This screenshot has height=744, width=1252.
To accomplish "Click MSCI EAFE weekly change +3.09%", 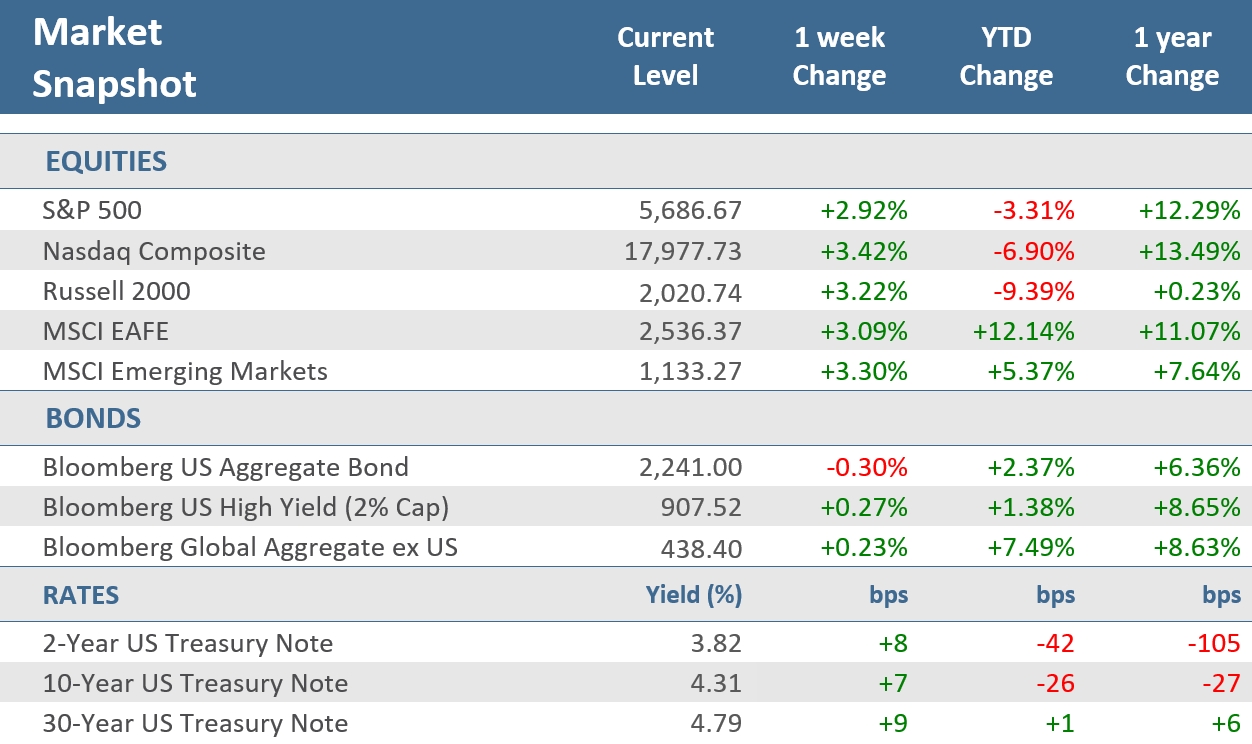I will (x=864, y=331).
